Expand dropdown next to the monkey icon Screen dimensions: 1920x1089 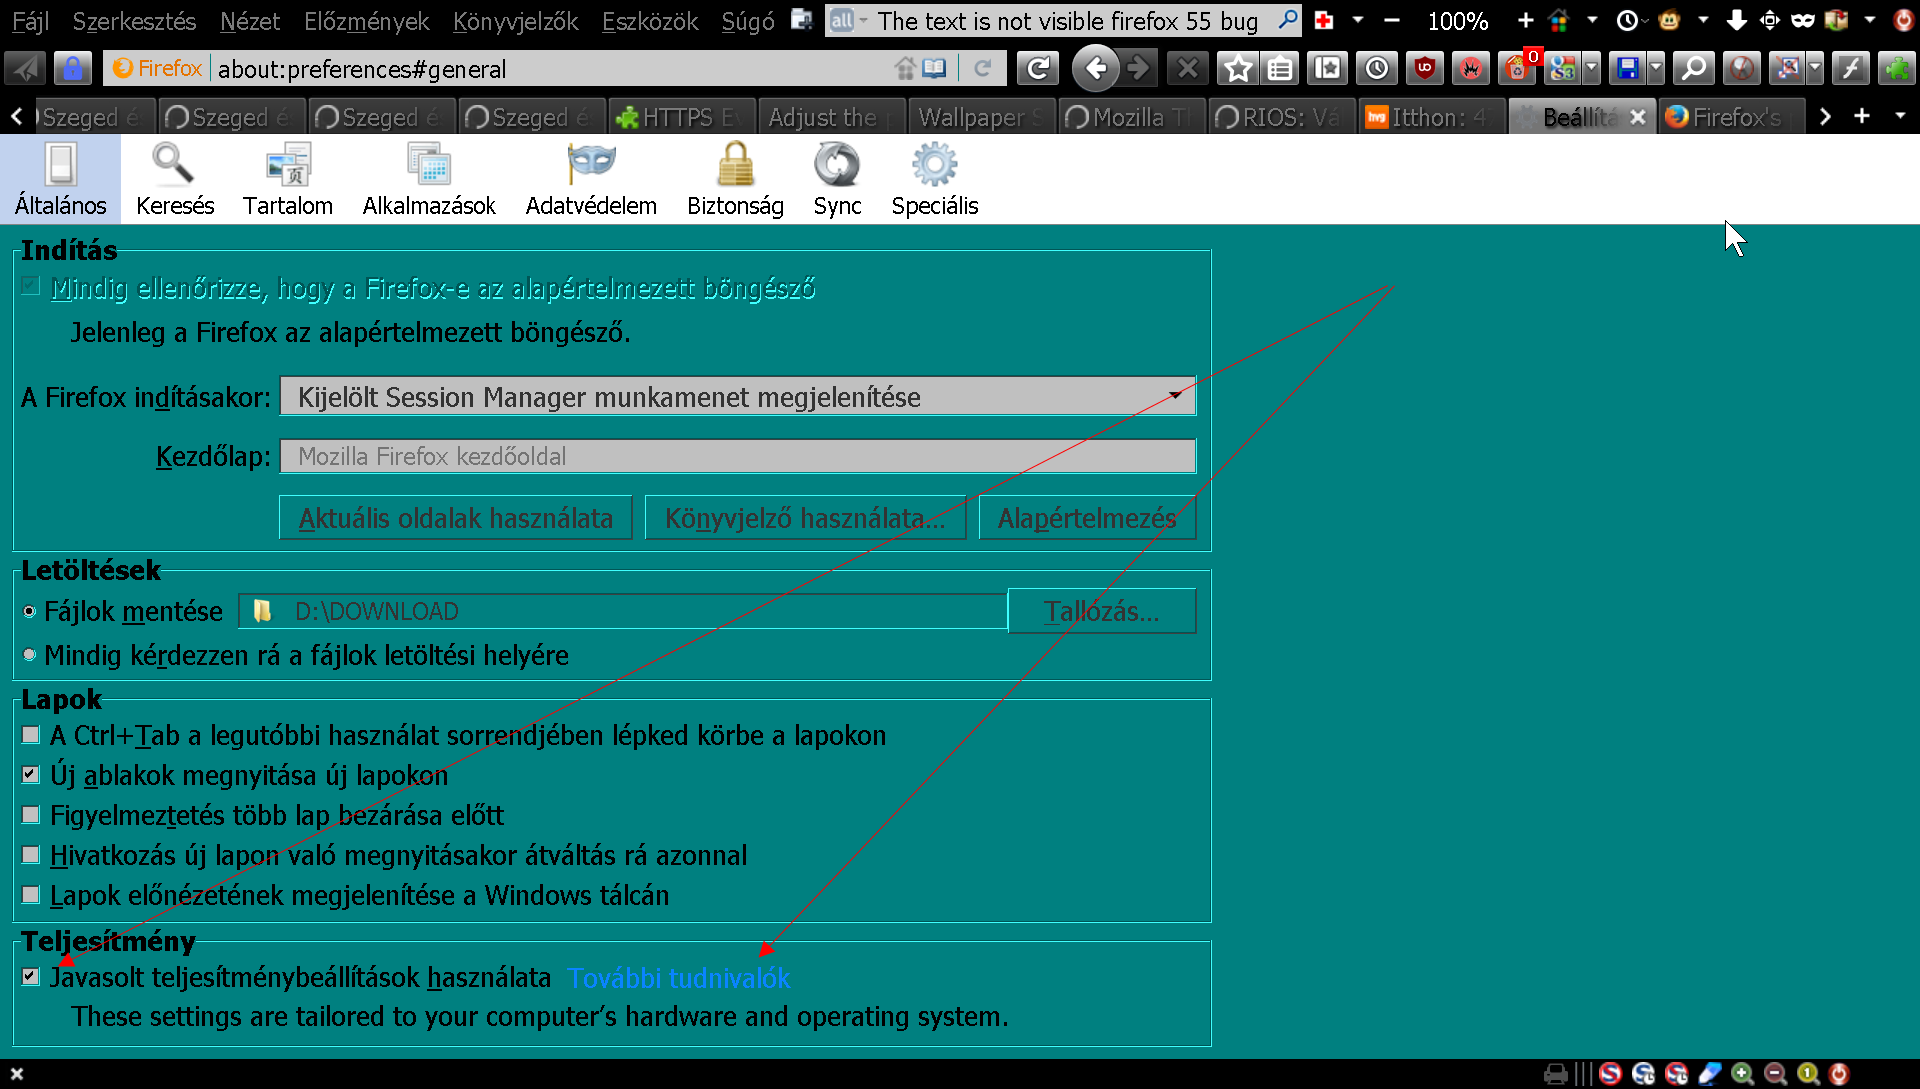pos(1702,20)
